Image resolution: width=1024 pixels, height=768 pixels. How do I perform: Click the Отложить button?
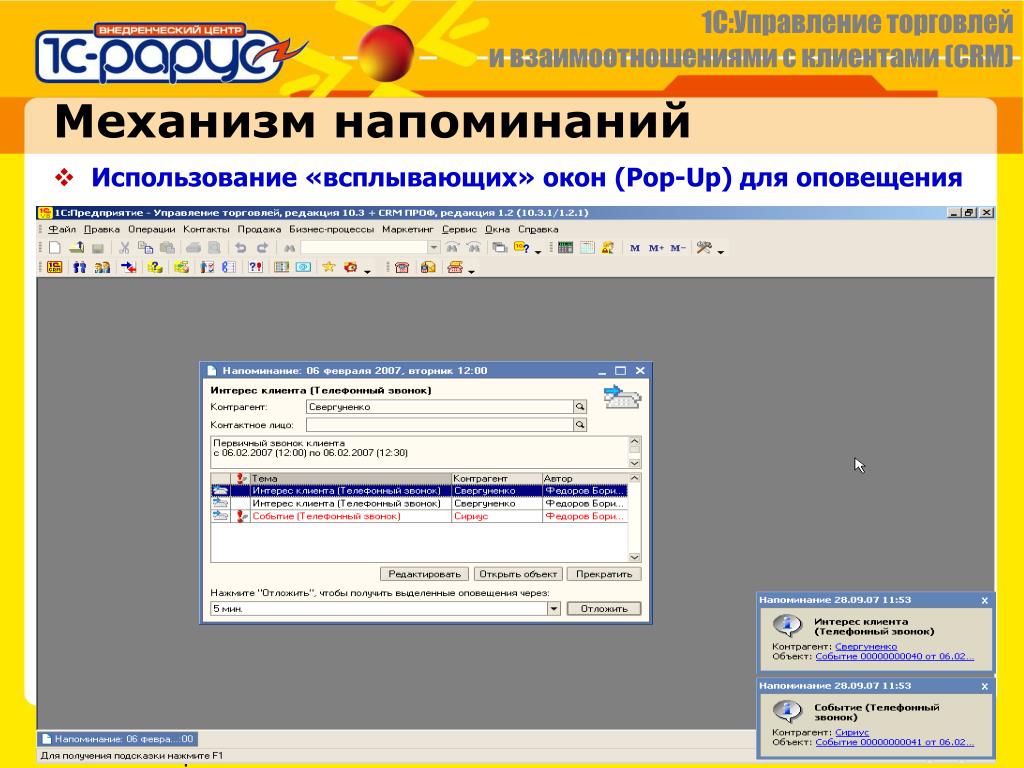pyautogui.click(x=604, y=609)
